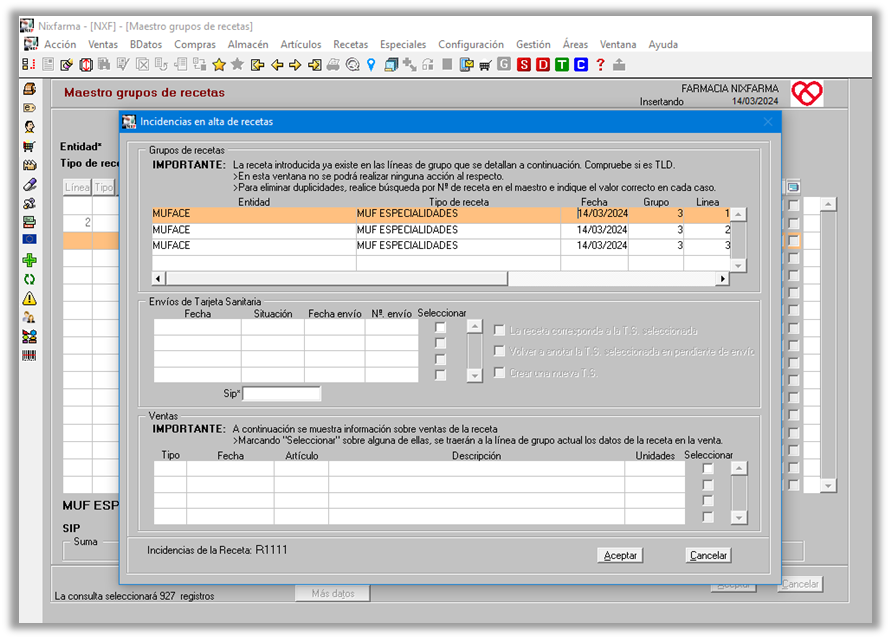890x639 pixels.
Task: Select MUFACE row with Linea 3
Action: pos(441,246)
